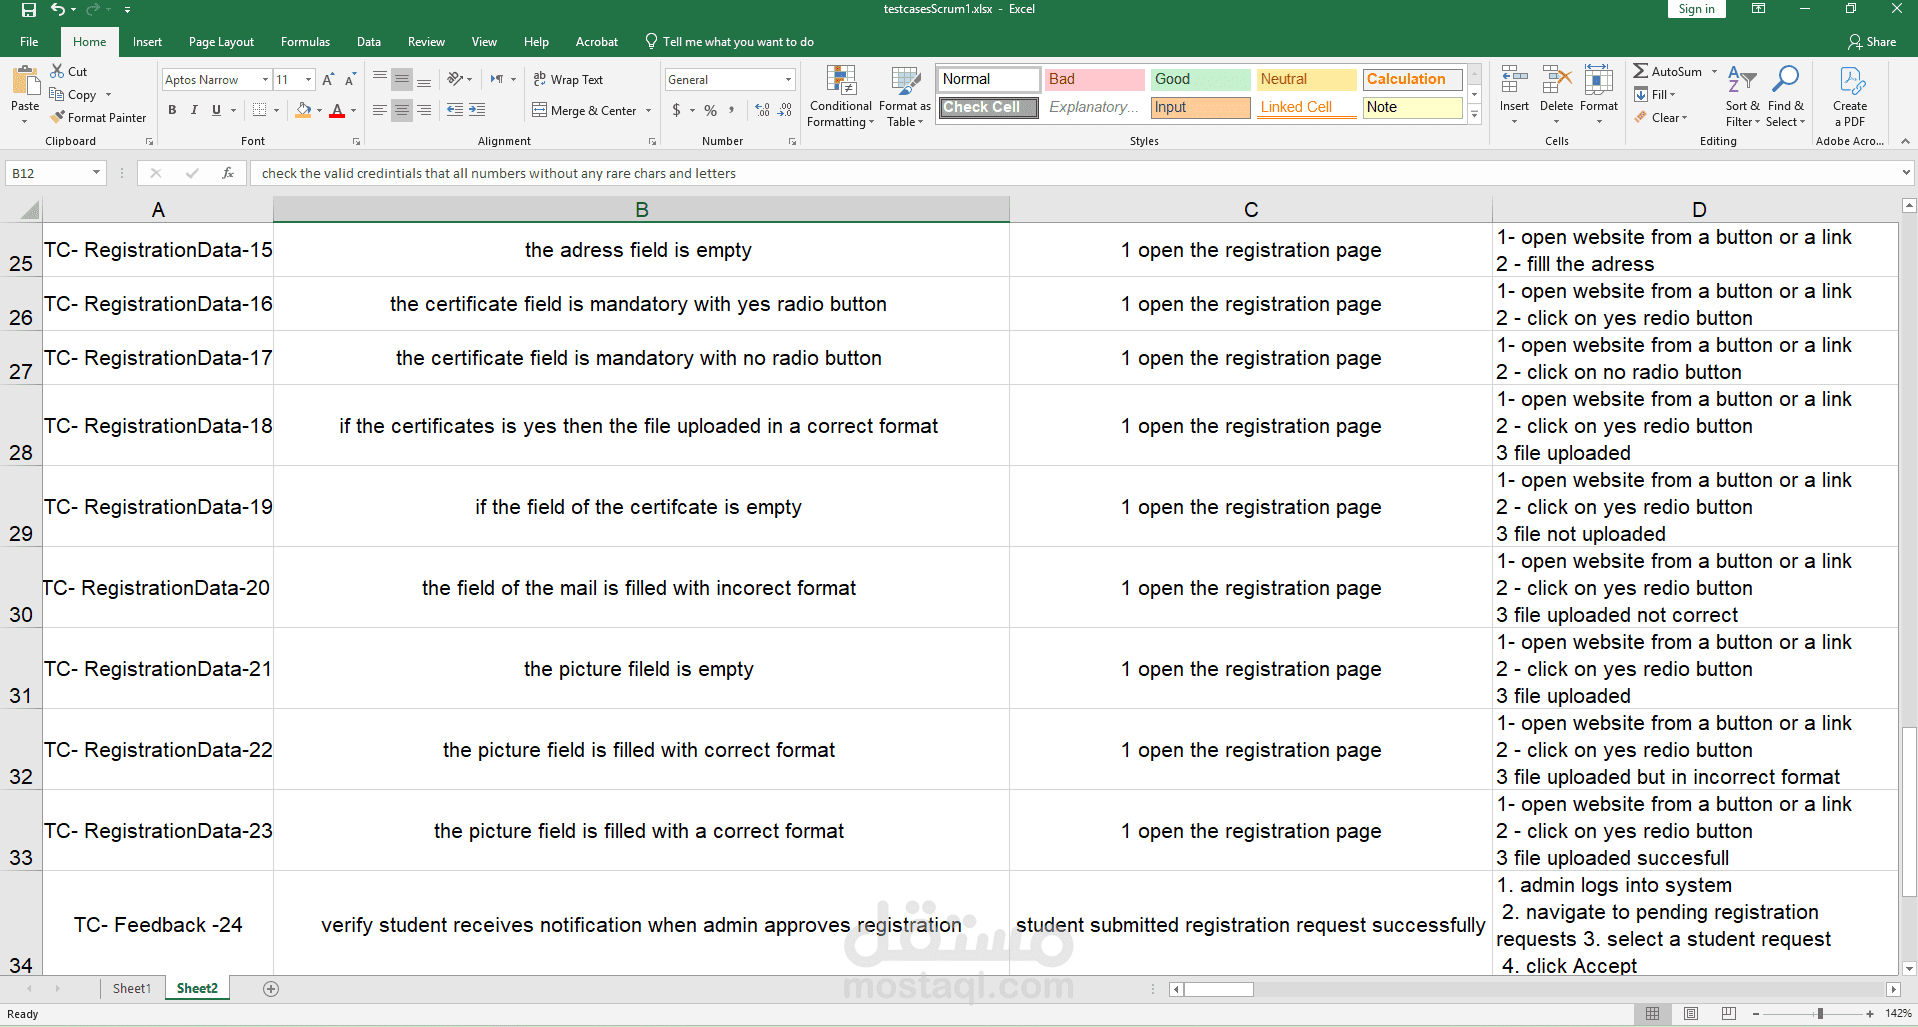This screenshot has height=1027, width=1918.
Task: Create a PDF with Adobe Acrobat
Action: click(x=1850, y=97)
